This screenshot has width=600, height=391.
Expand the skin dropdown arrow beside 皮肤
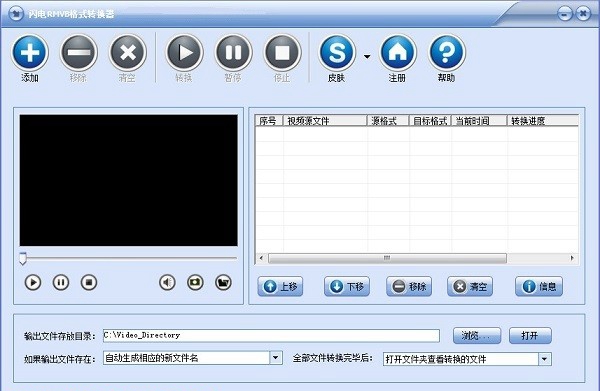(367, 57)
